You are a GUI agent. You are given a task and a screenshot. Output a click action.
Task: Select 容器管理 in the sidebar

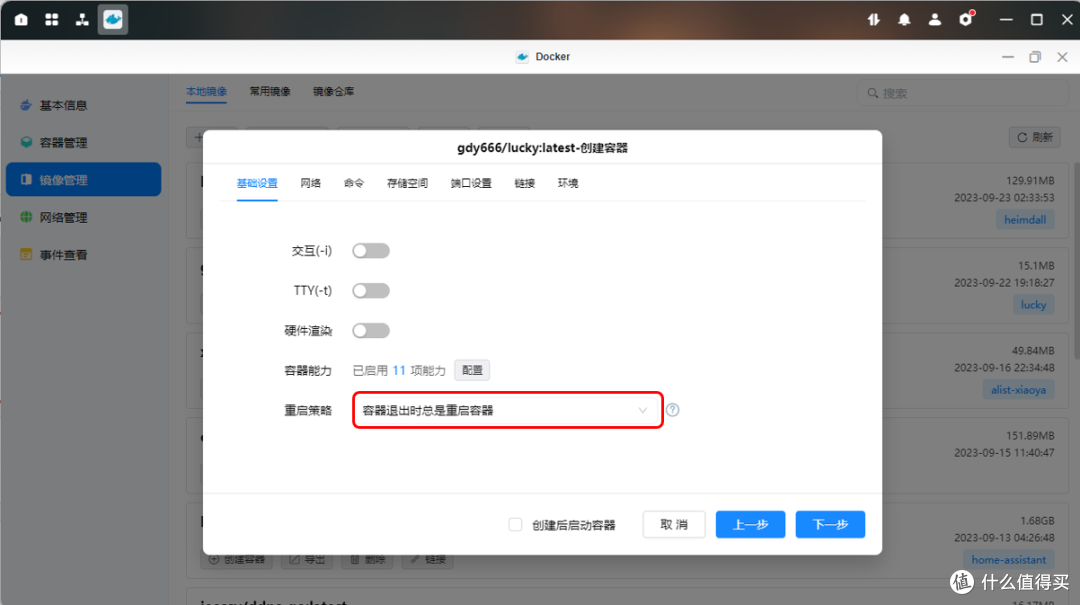tap(63, 142)
